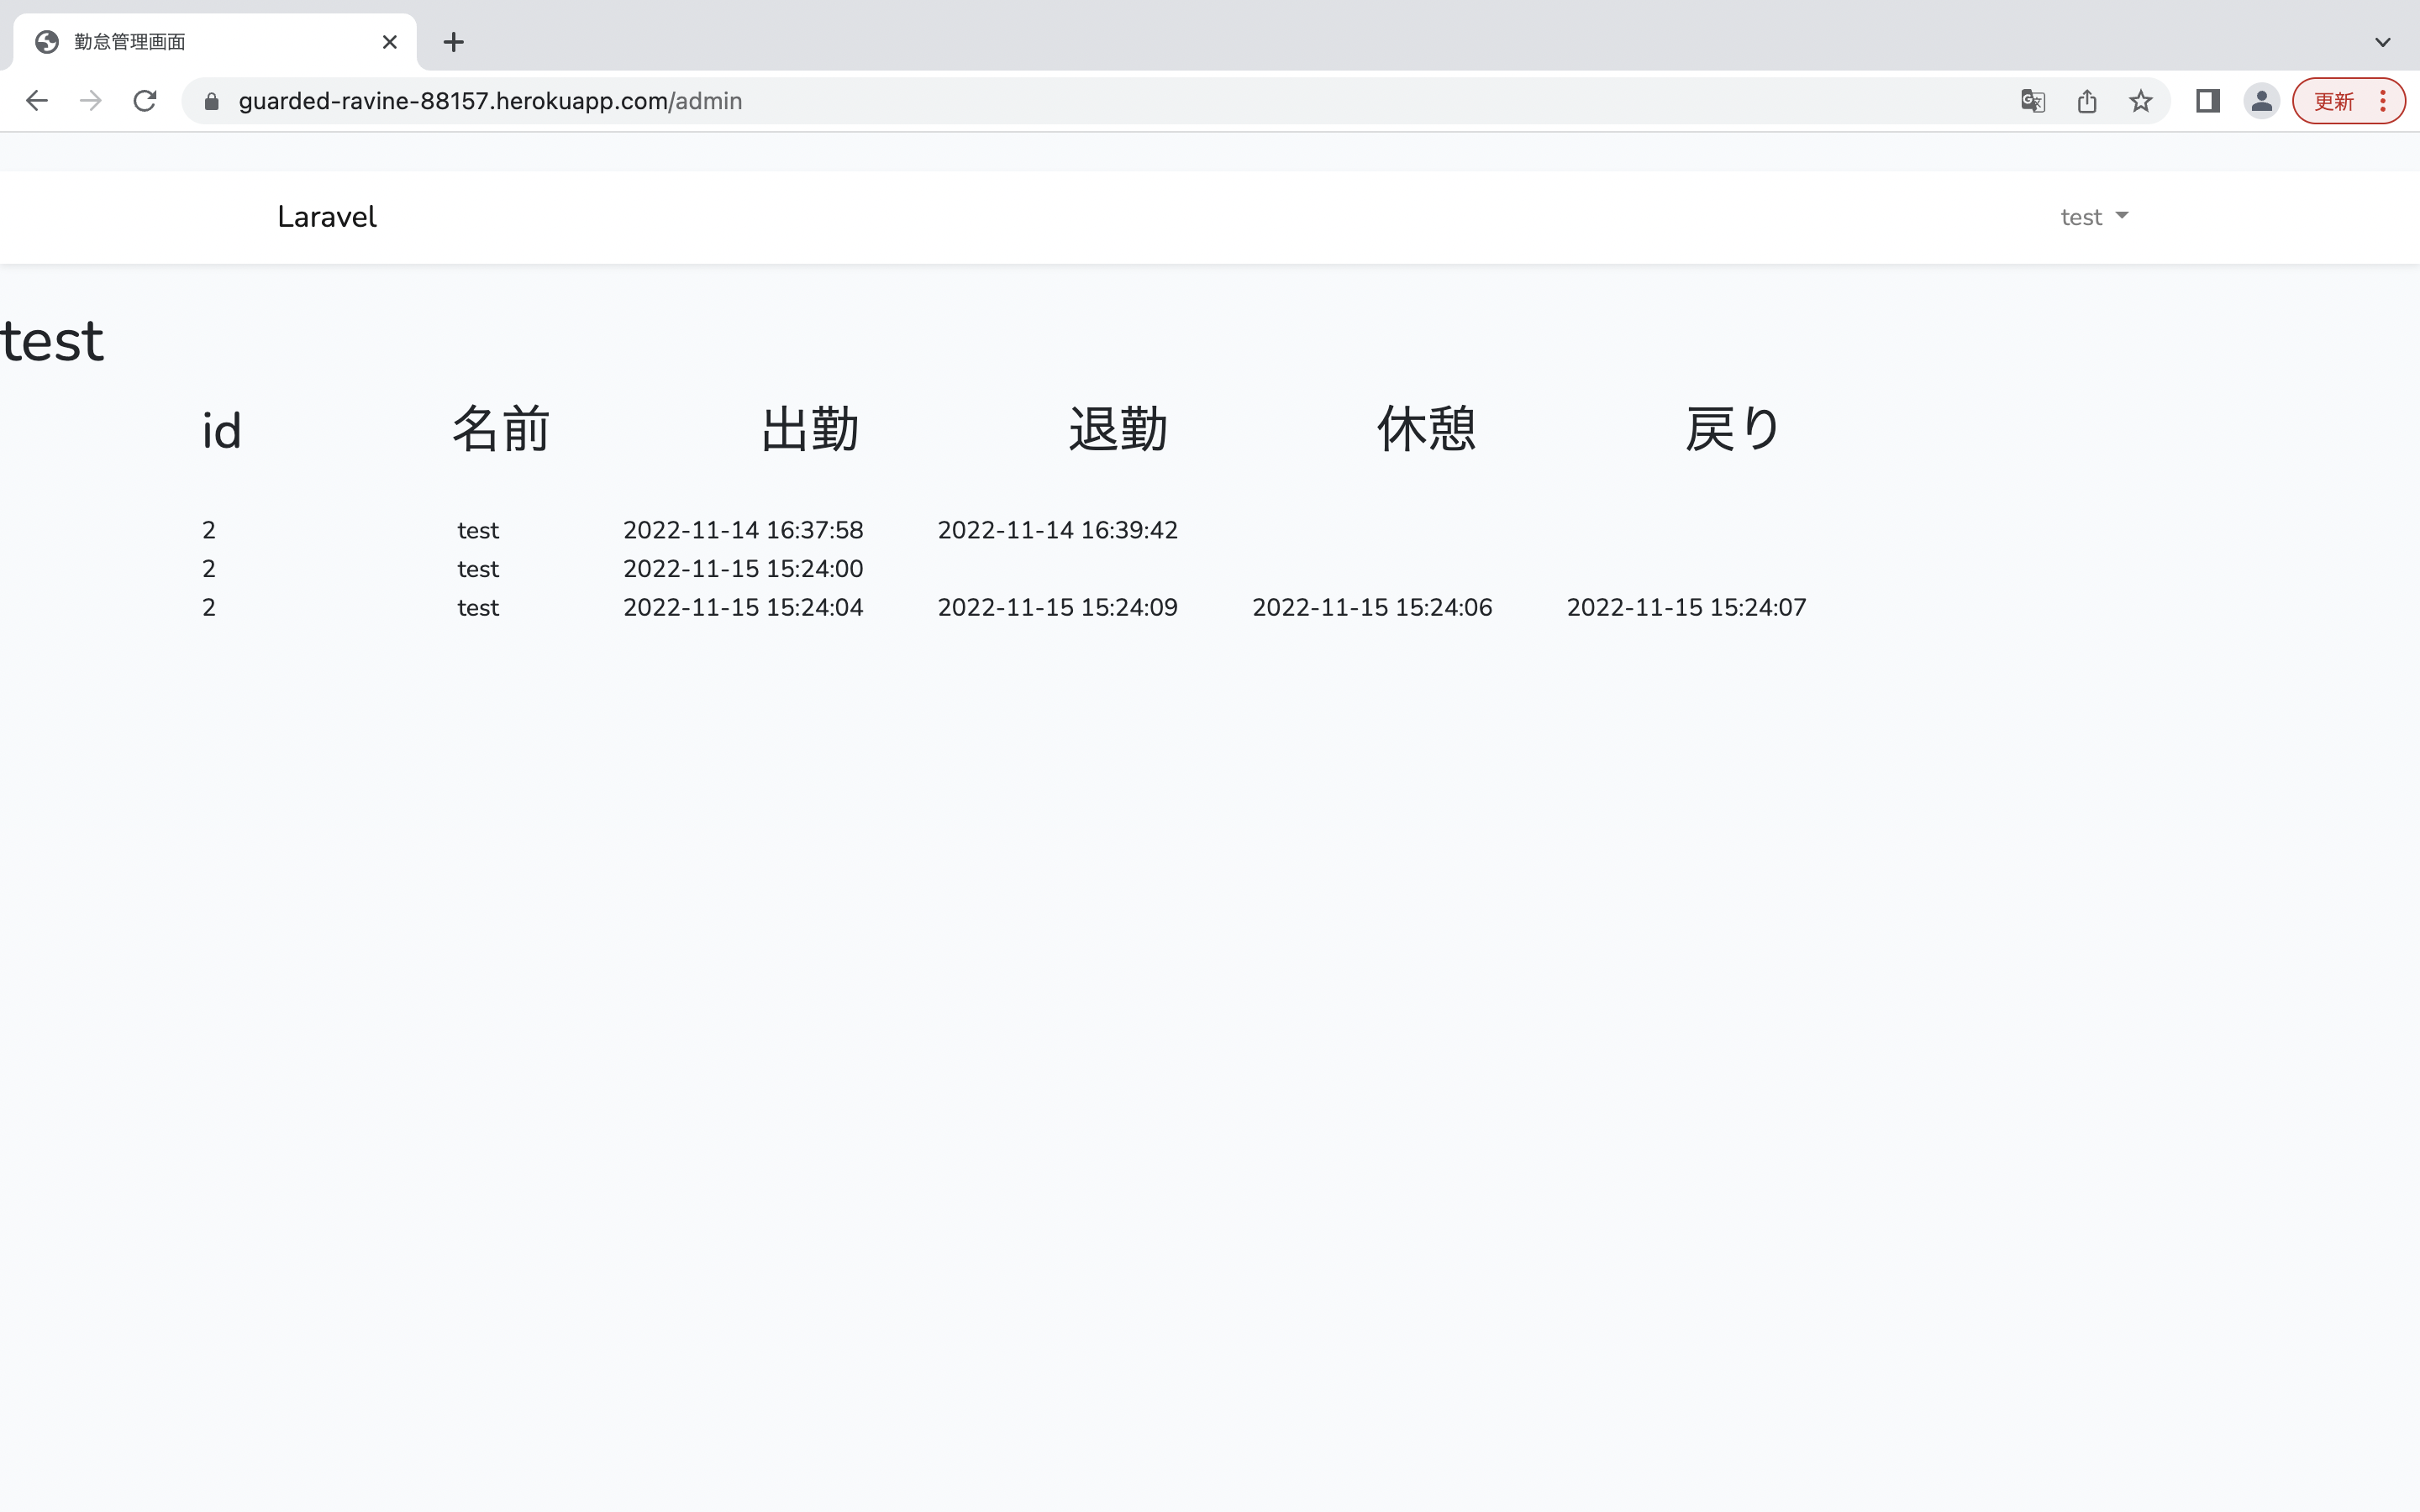Image resolution: width=2420 pixels, height=1512 pixels.
Task: Toggle the browser side panel
Action: 2208,101
